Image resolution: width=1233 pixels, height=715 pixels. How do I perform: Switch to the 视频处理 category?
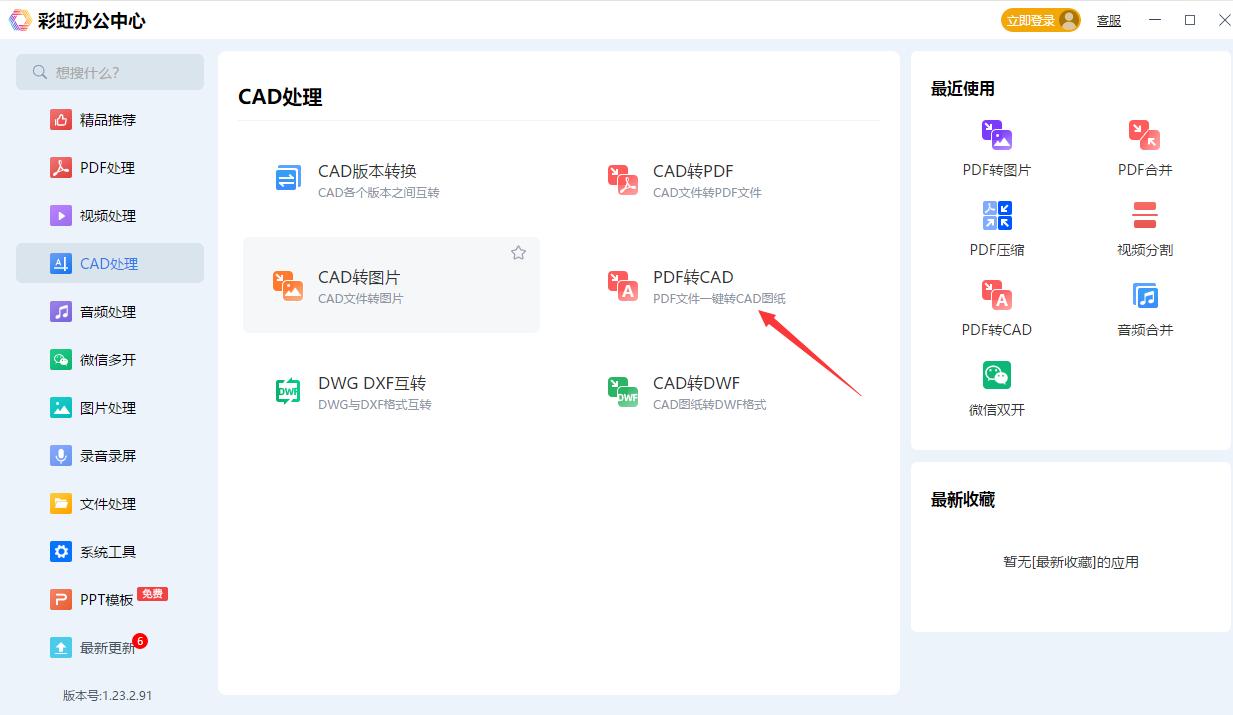pyautogui.click(x=110, y=215)
